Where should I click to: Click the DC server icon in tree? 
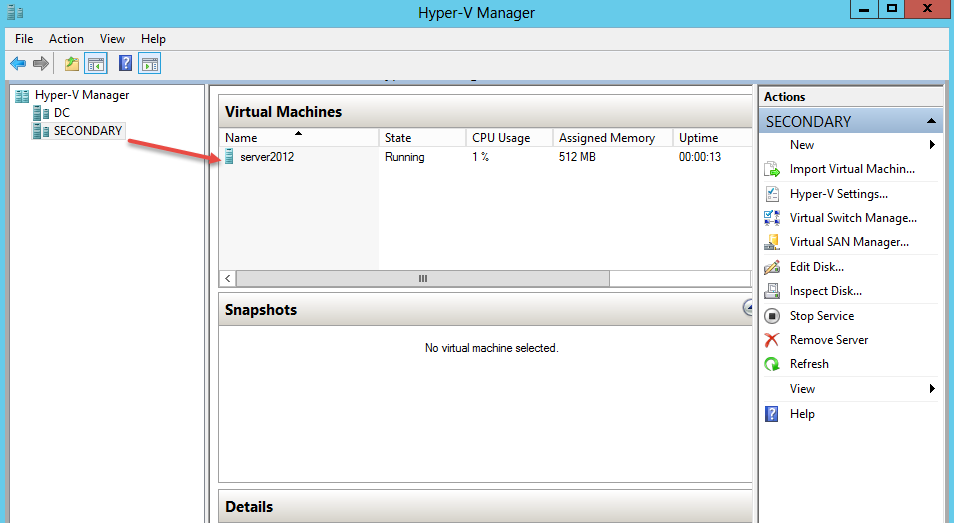(x=41, y=113)
